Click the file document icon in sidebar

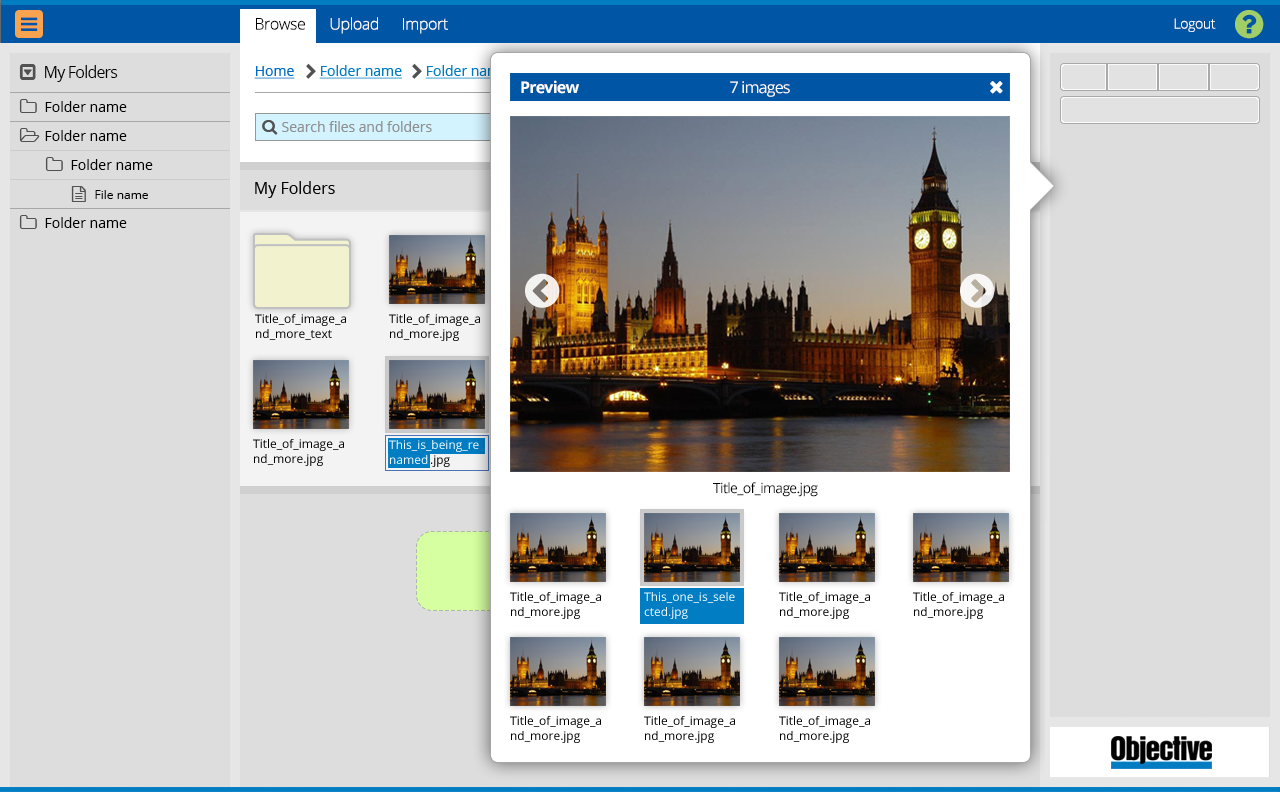(x=79, y=194)
